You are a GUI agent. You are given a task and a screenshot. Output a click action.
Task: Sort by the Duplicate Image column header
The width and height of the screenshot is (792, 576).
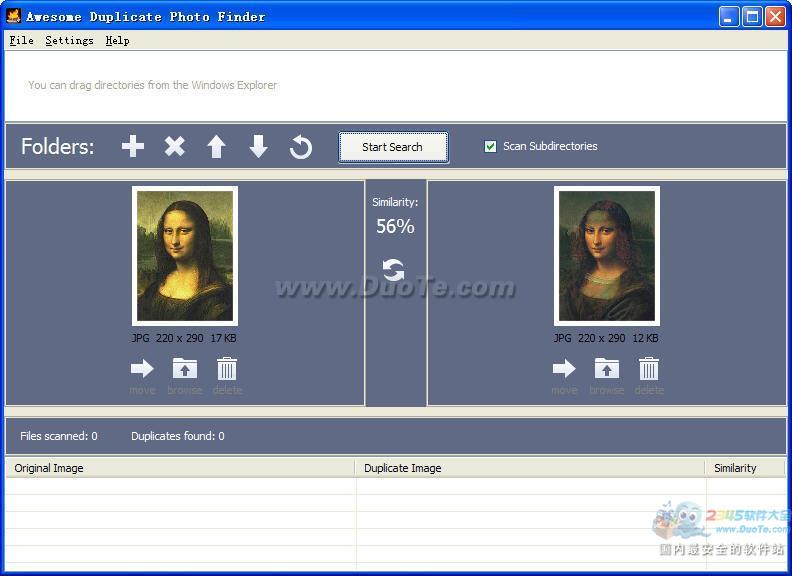(x=530, y=468)
